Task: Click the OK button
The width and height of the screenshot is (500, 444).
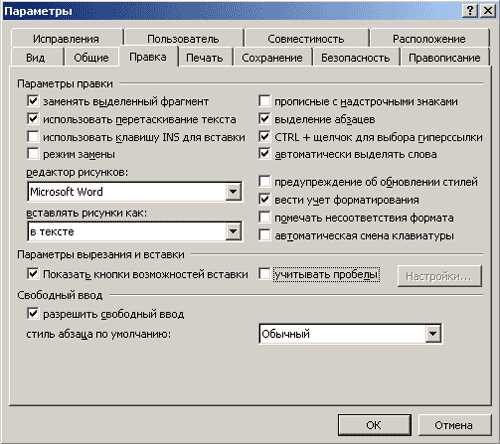Action: point(374,425)
